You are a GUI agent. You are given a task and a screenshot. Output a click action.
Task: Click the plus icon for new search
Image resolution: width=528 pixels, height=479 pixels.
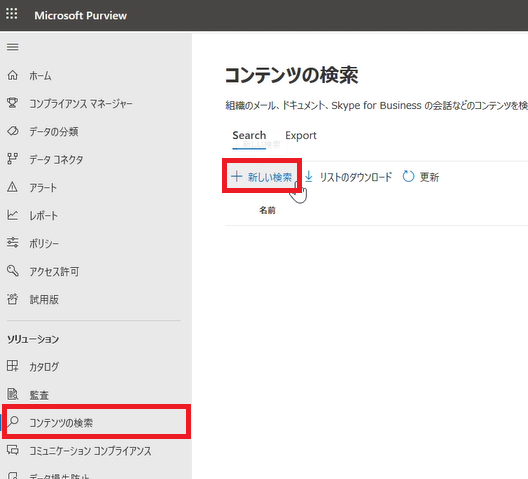237,176
